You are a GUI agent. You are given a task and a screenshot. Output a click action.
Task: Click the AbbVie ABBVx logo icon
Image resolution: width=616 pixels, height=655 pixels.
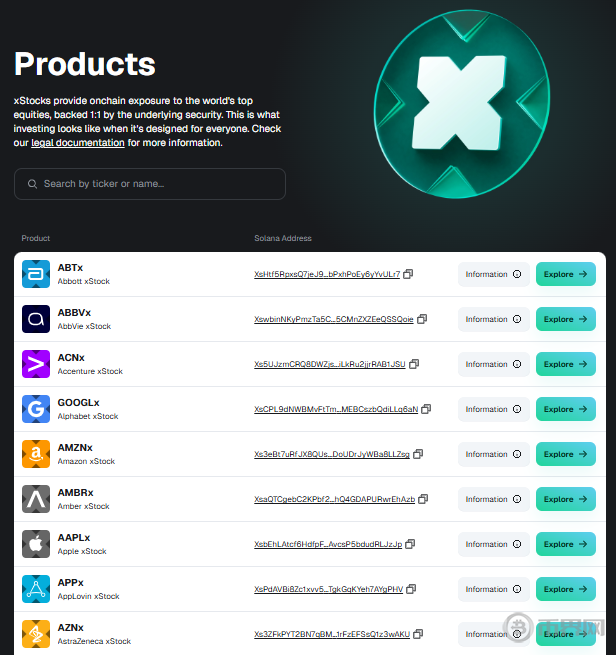(36, 319)
